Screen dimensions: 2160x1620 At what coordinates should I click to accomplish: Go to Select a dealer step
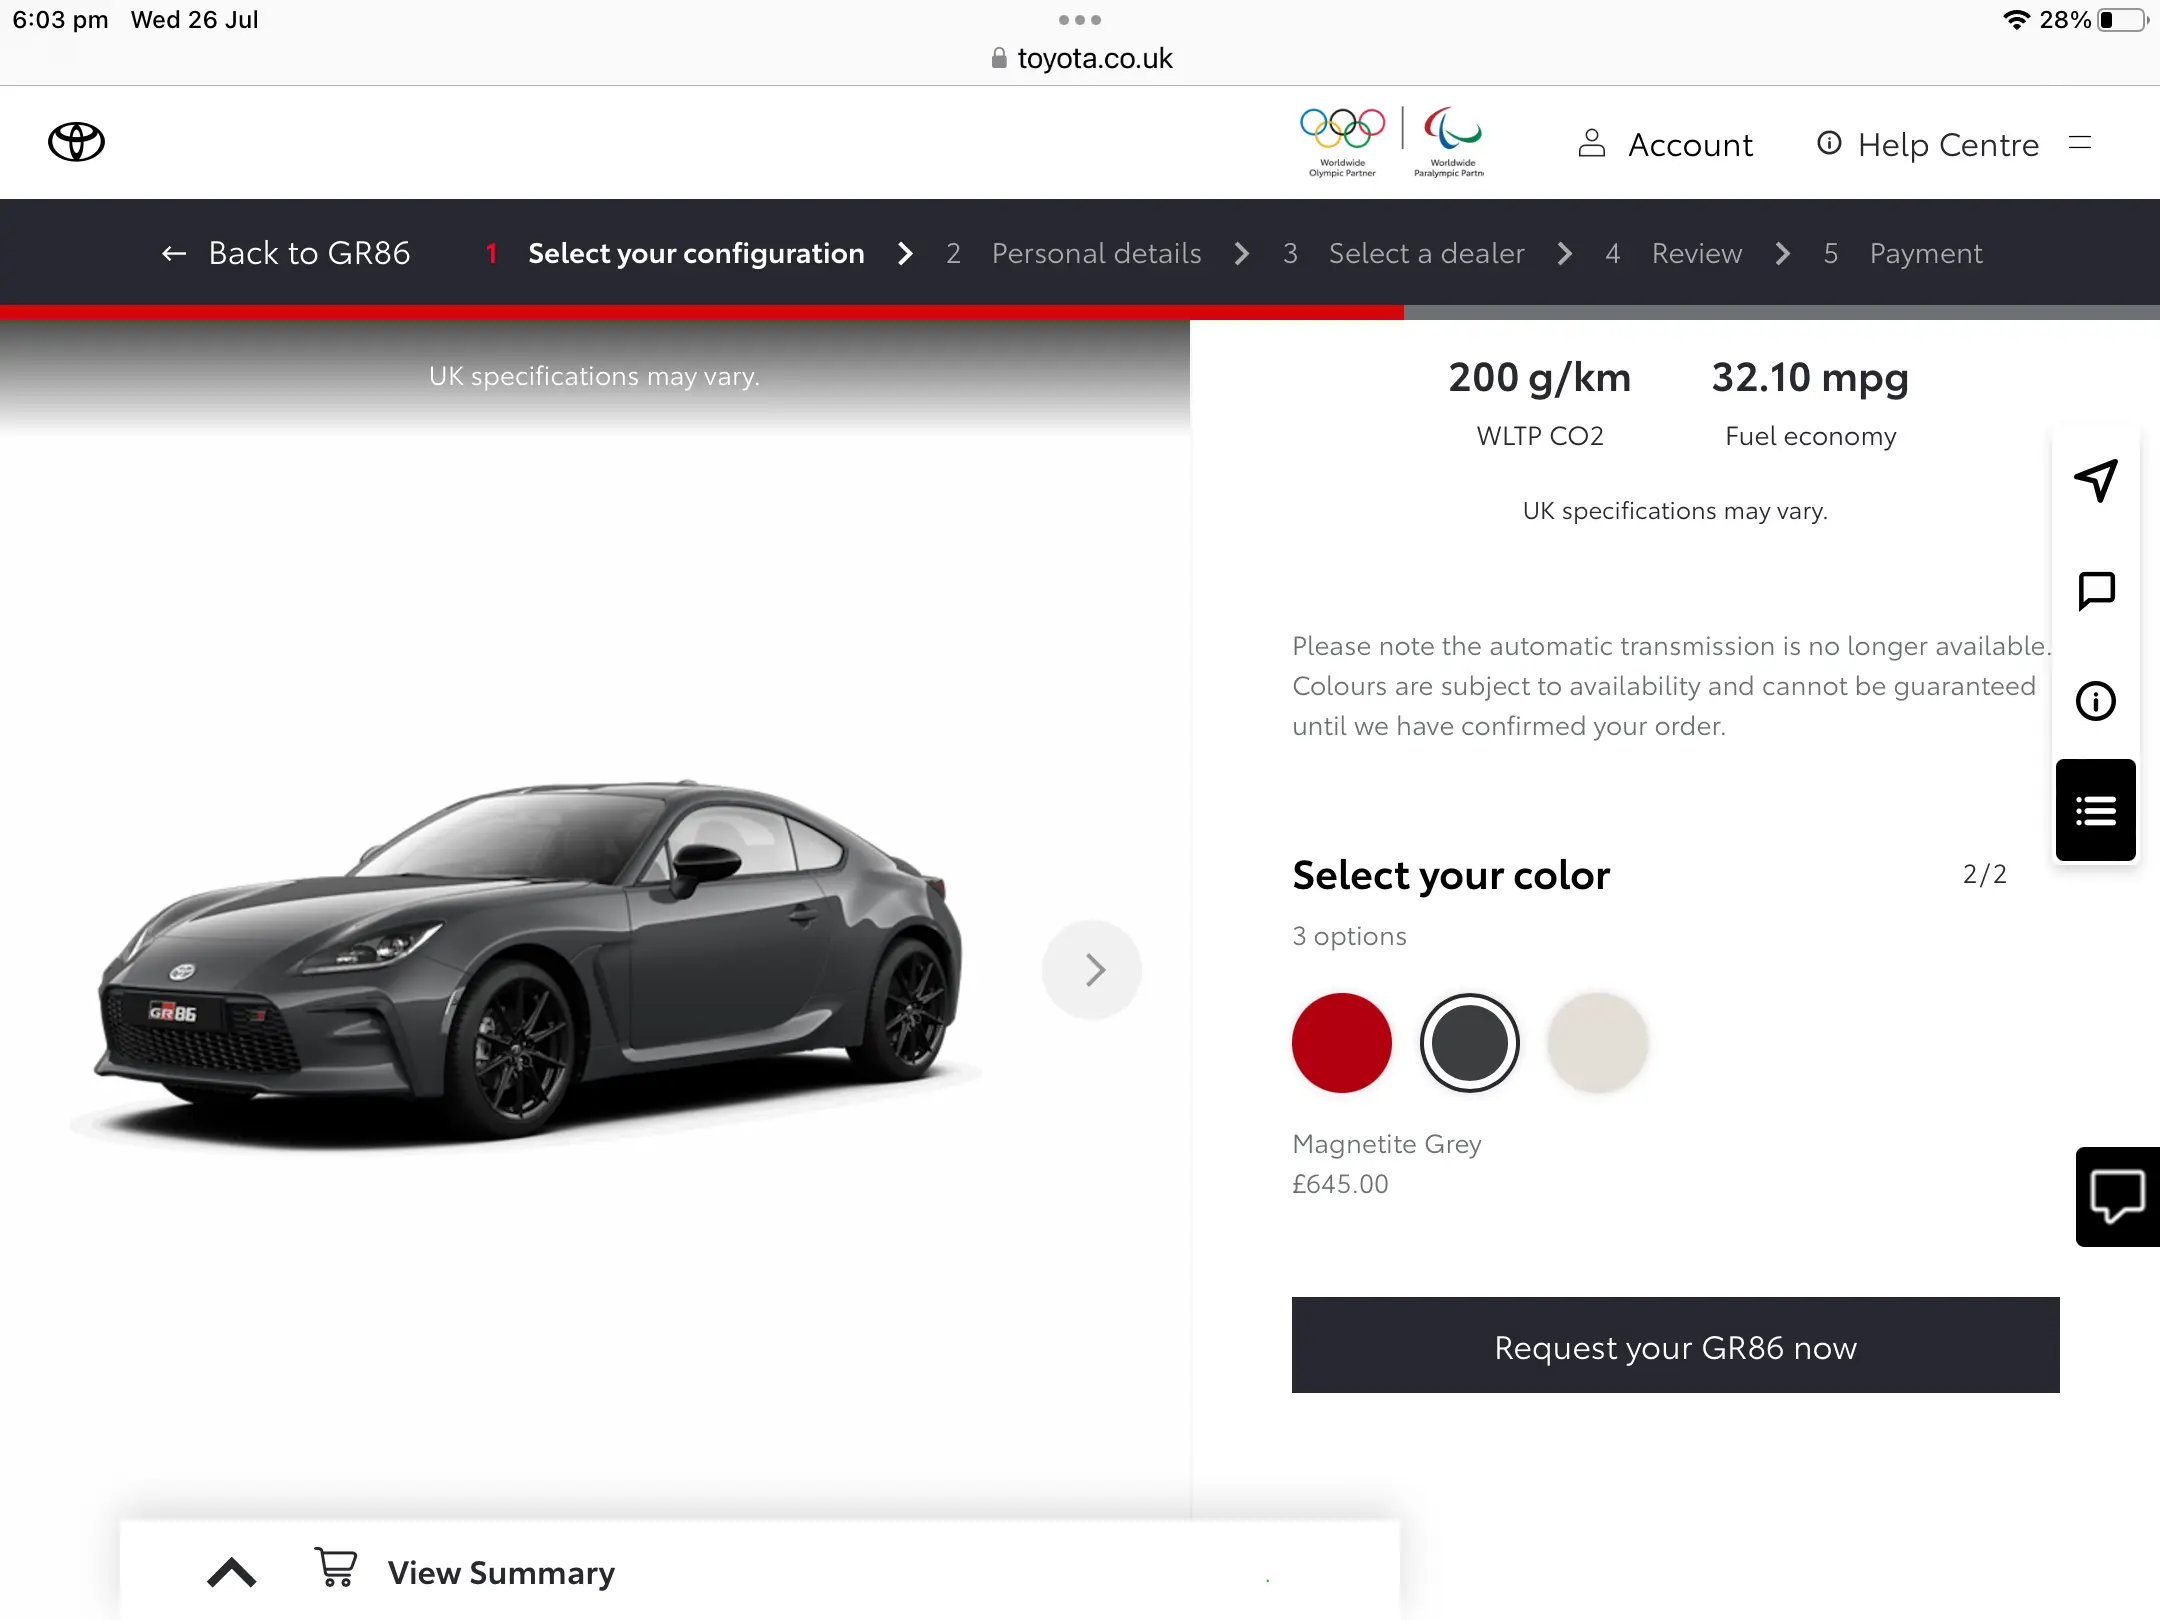click(x=1427, y=254)
